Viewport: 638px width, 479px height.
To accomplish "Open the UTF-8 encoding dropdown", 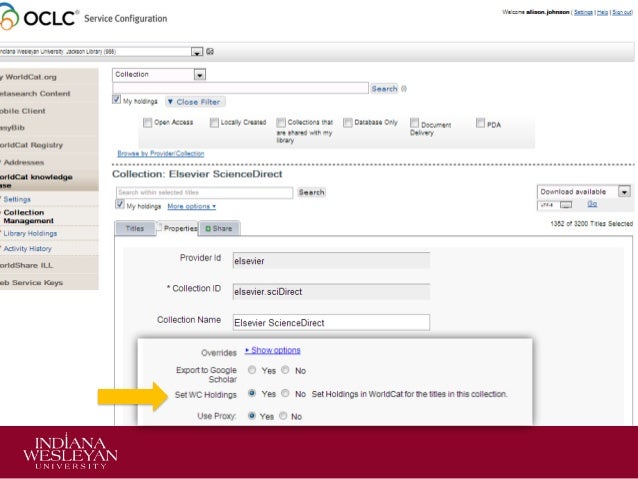I will tap(566, 205).
